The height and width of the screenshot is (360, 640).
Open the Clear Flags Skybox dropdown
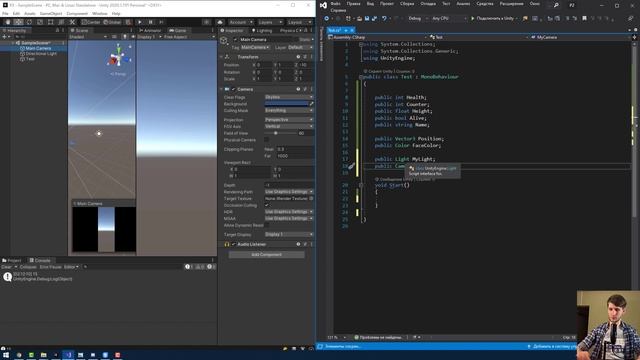click(x=289, y=97)
